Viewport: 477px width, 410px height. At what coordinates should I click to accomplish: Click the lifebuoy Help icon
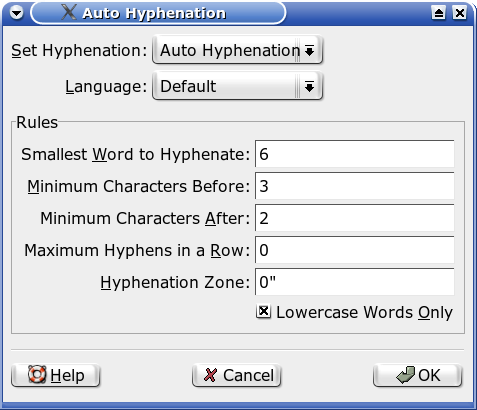tap(37, 375)
